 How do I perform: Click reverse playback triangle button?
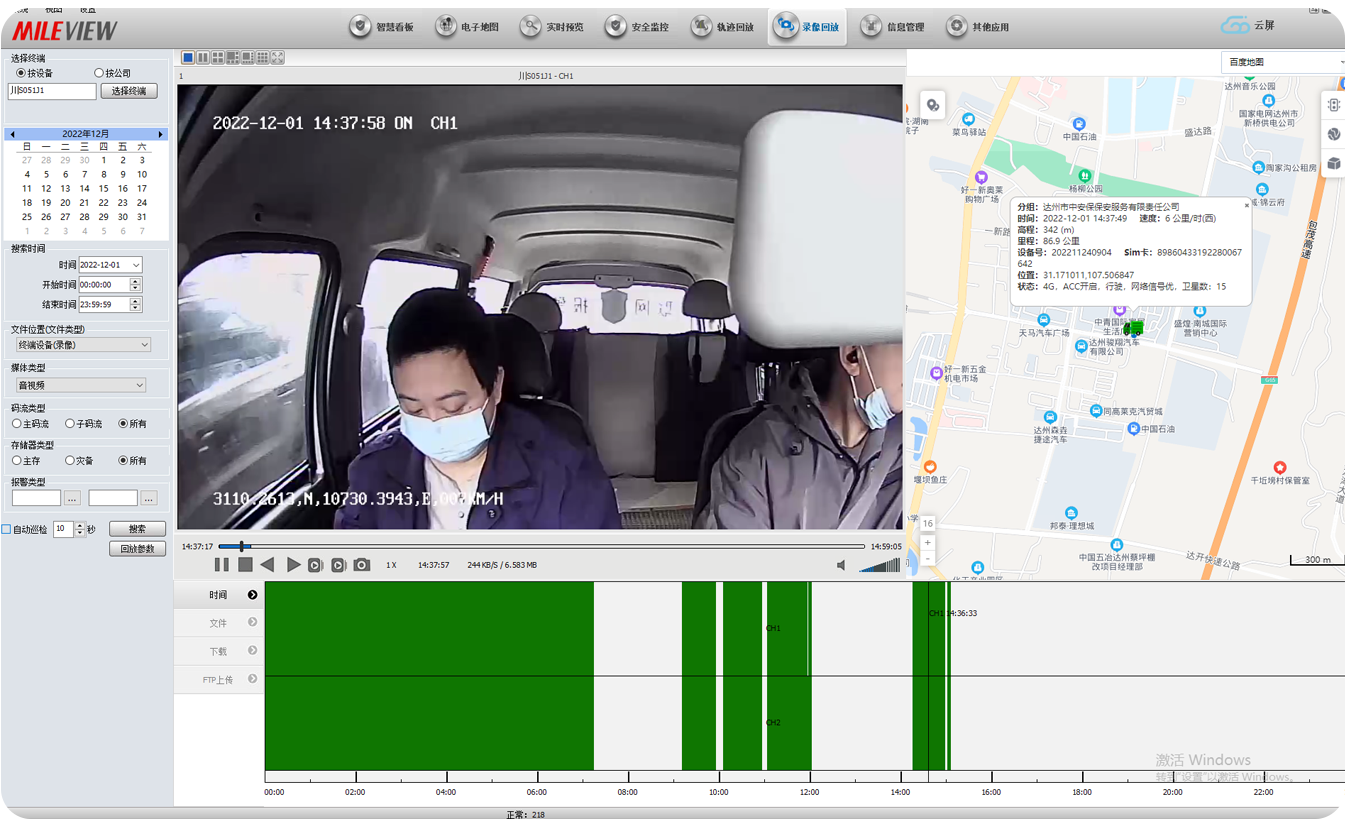tap(268, 565)
